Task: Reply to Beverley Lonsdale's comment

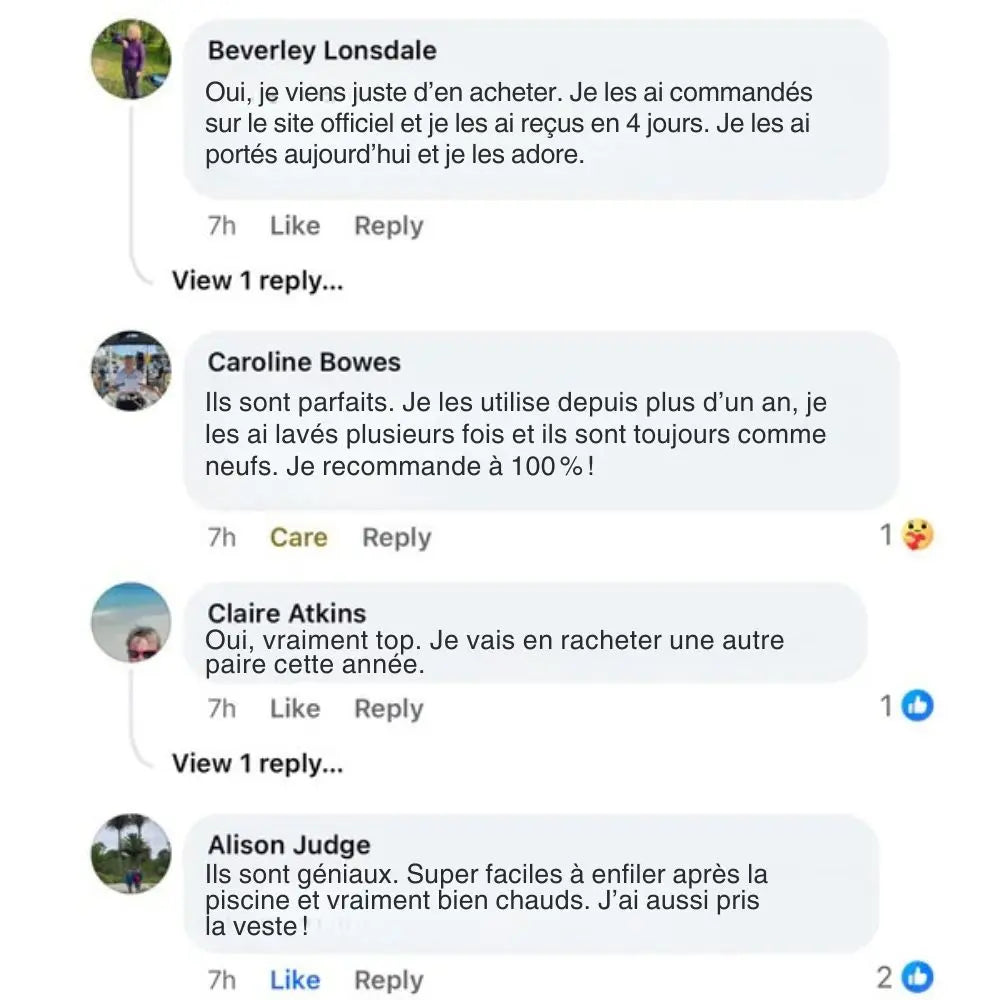Action: tap(389, 226)
